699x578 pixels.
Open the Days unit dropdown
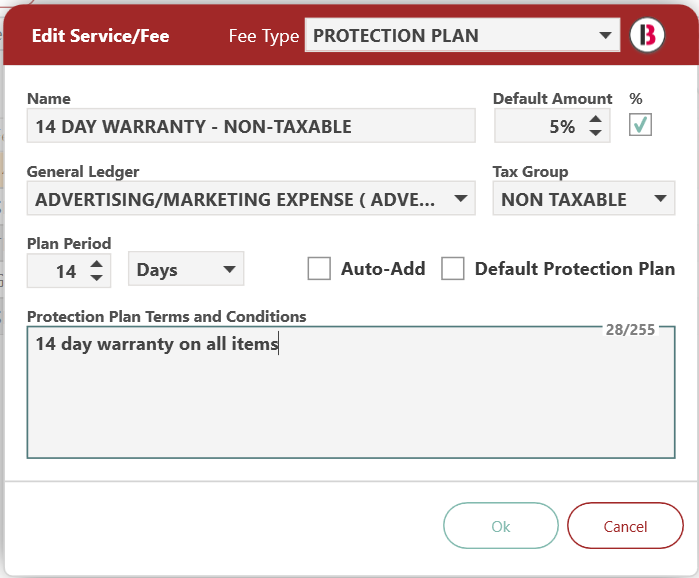186,269
